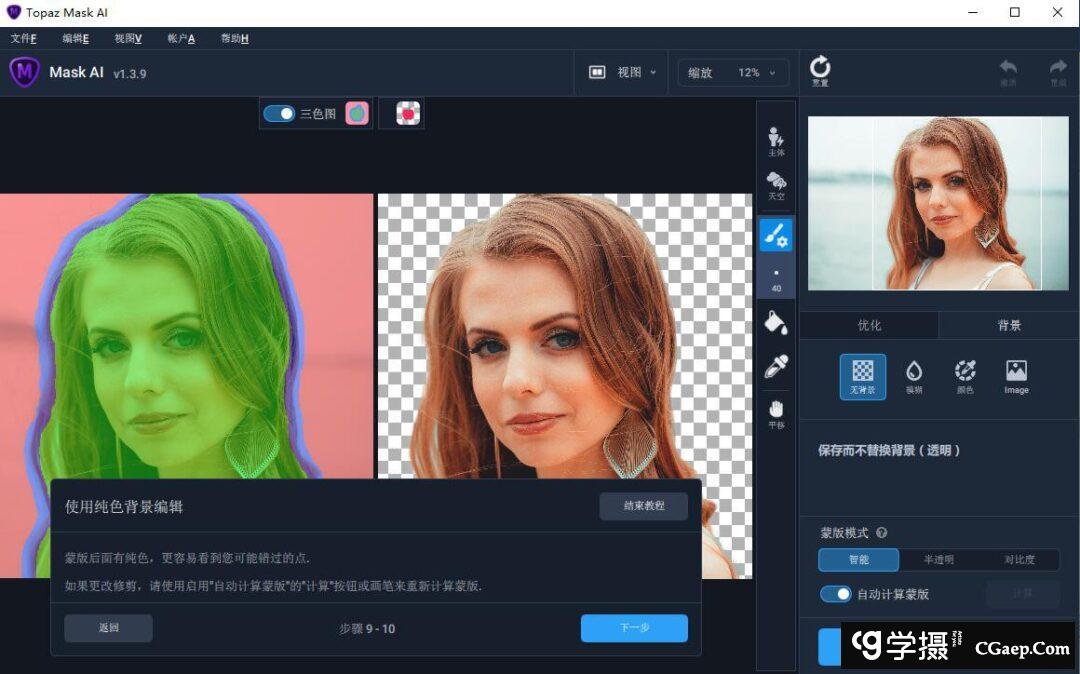Select the brush settings tool
Image resolution: width=1080 pixels, height=674 pixels.
[x=776, y=235]
